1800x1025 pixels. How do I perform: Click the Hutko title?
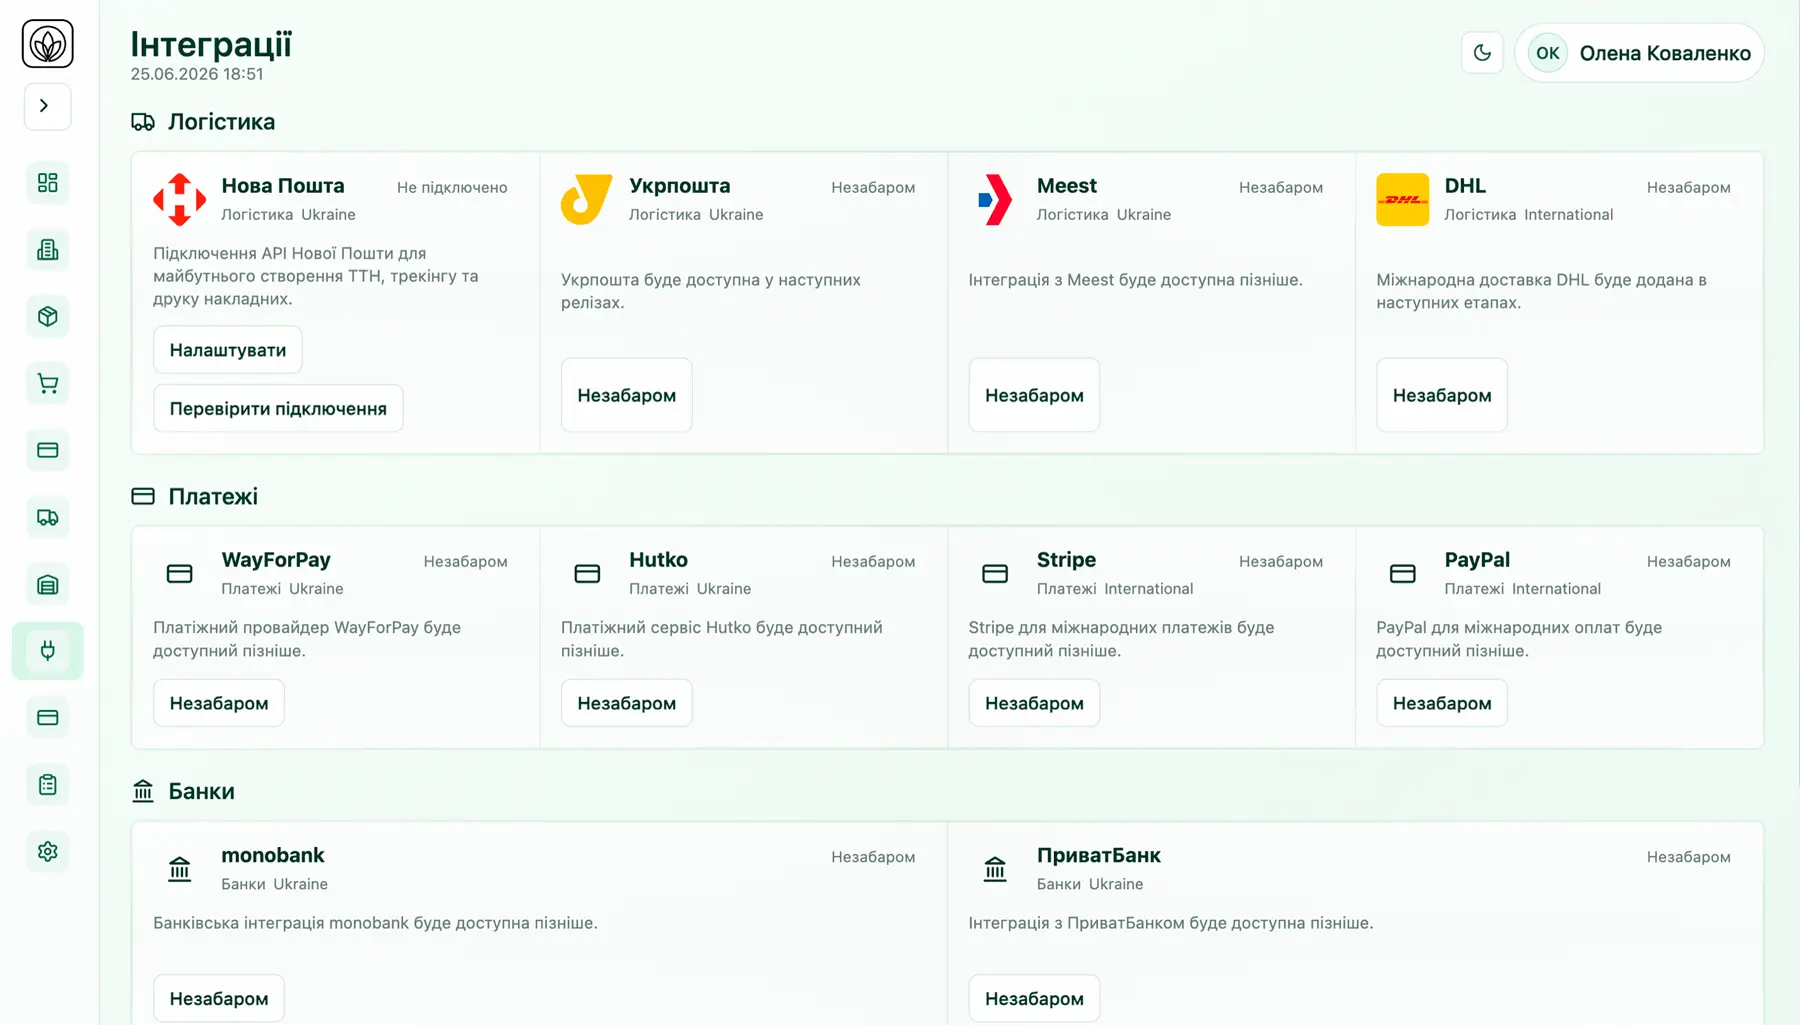click(658, 559)
